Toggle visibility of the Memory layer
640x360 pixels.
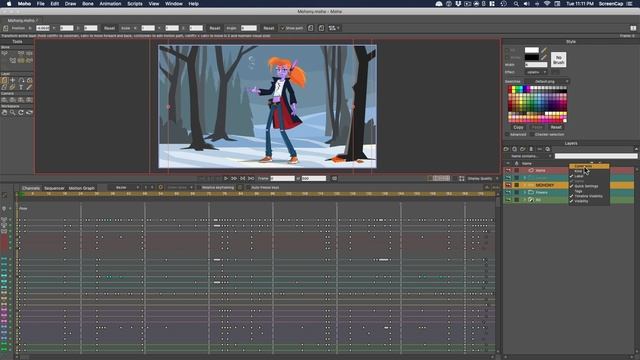coord(508,185)
